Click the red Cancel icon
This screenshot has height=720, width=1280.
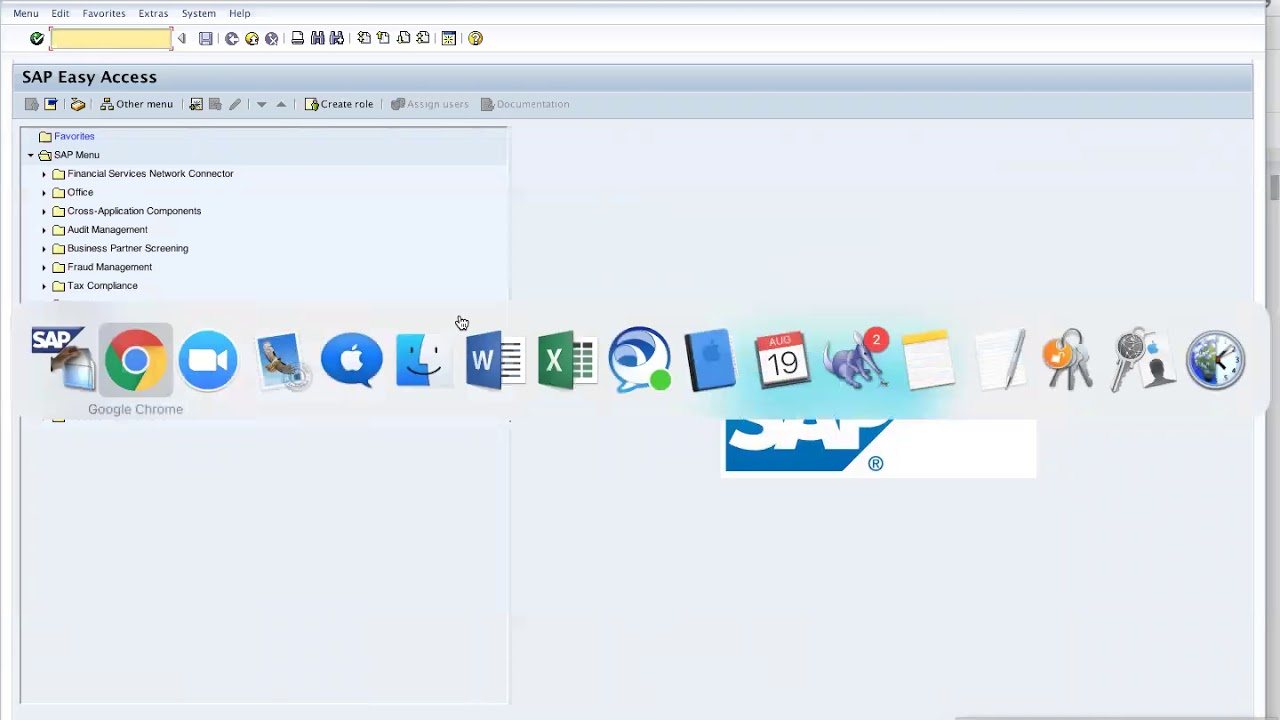click(271, 38)
